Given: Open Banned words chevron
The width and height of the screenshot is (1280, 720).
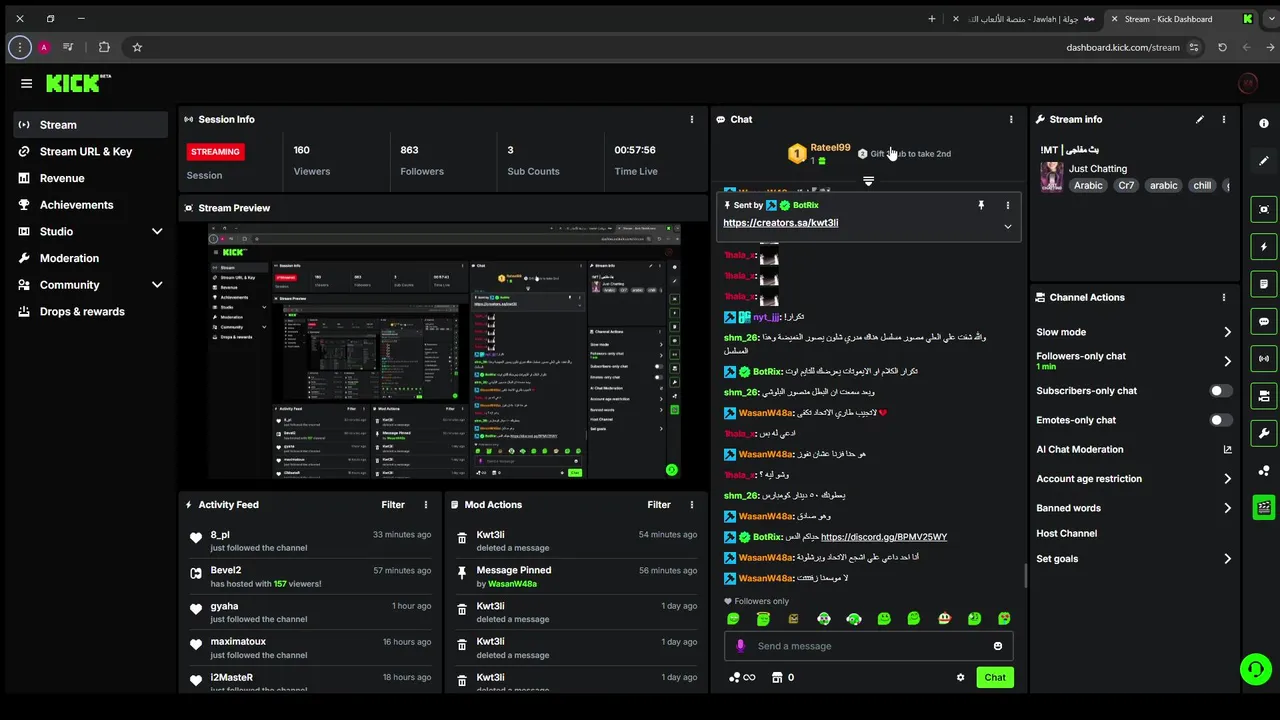Looking at the screenshot, I should click(1227, 508).
